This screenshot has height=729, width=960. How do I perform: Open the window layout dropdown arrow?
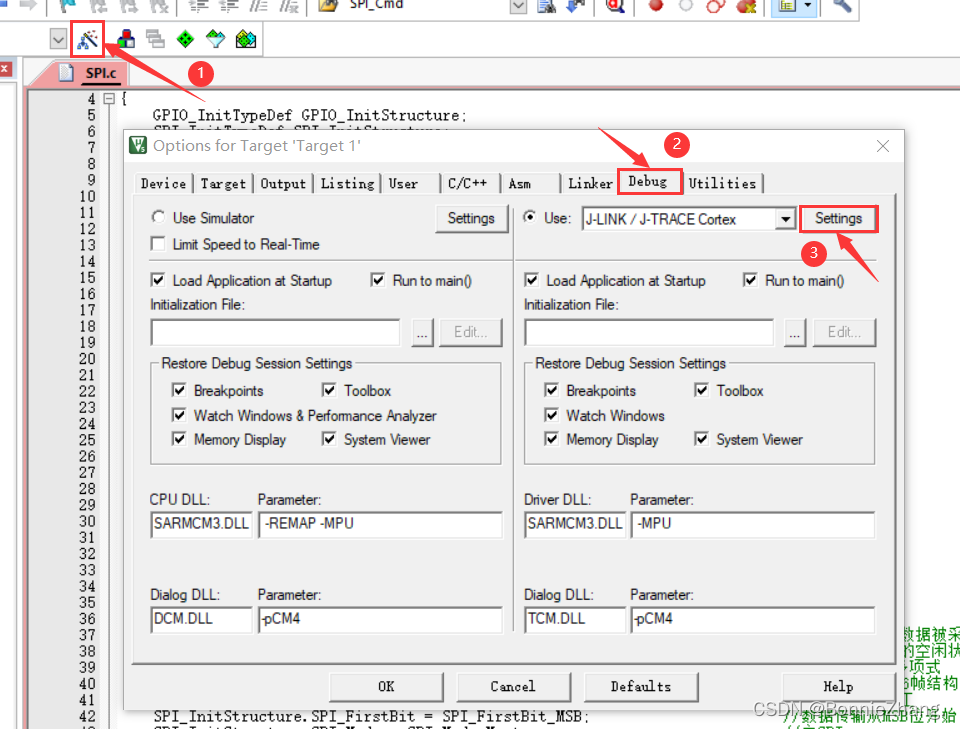(808, 6)
